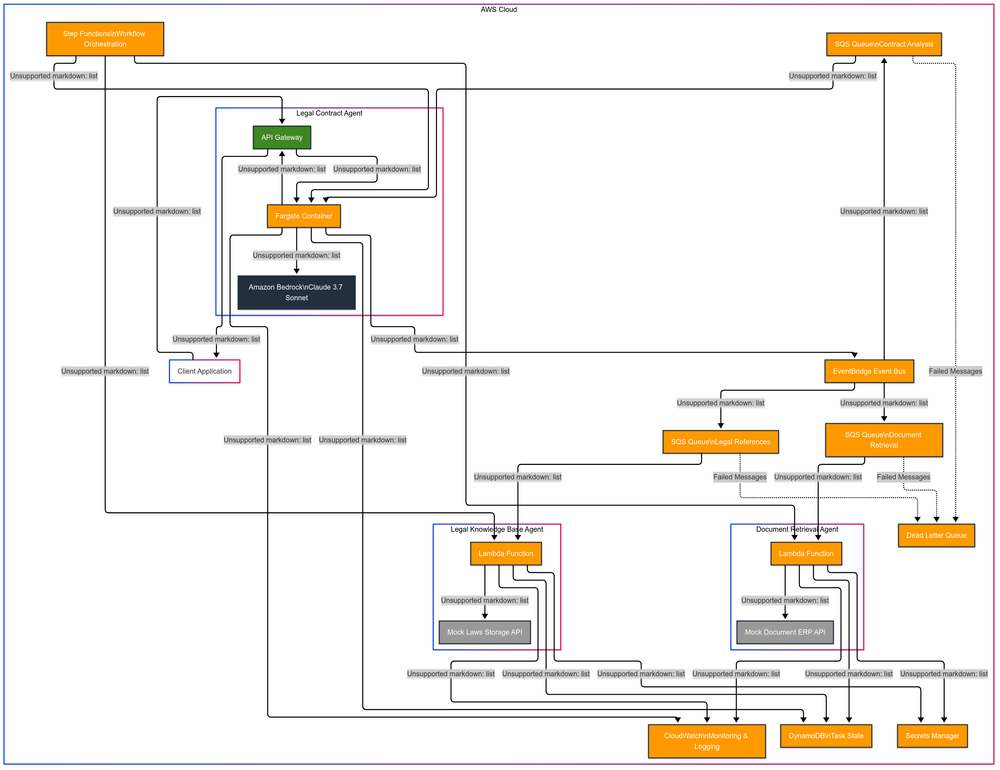1000x770 pixels.
Task: Click the SQS Queue Document Retrieval node
Action: click(882, 440)
